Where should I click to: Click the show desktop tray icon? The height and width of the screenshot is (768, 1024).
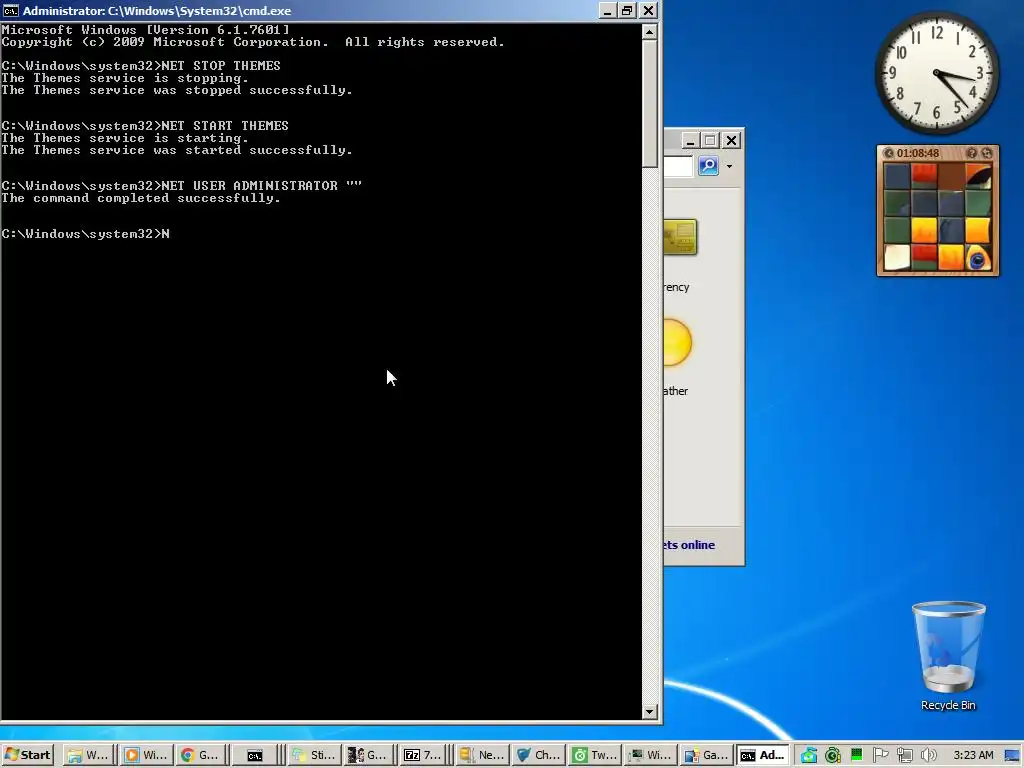(1013, 756)
